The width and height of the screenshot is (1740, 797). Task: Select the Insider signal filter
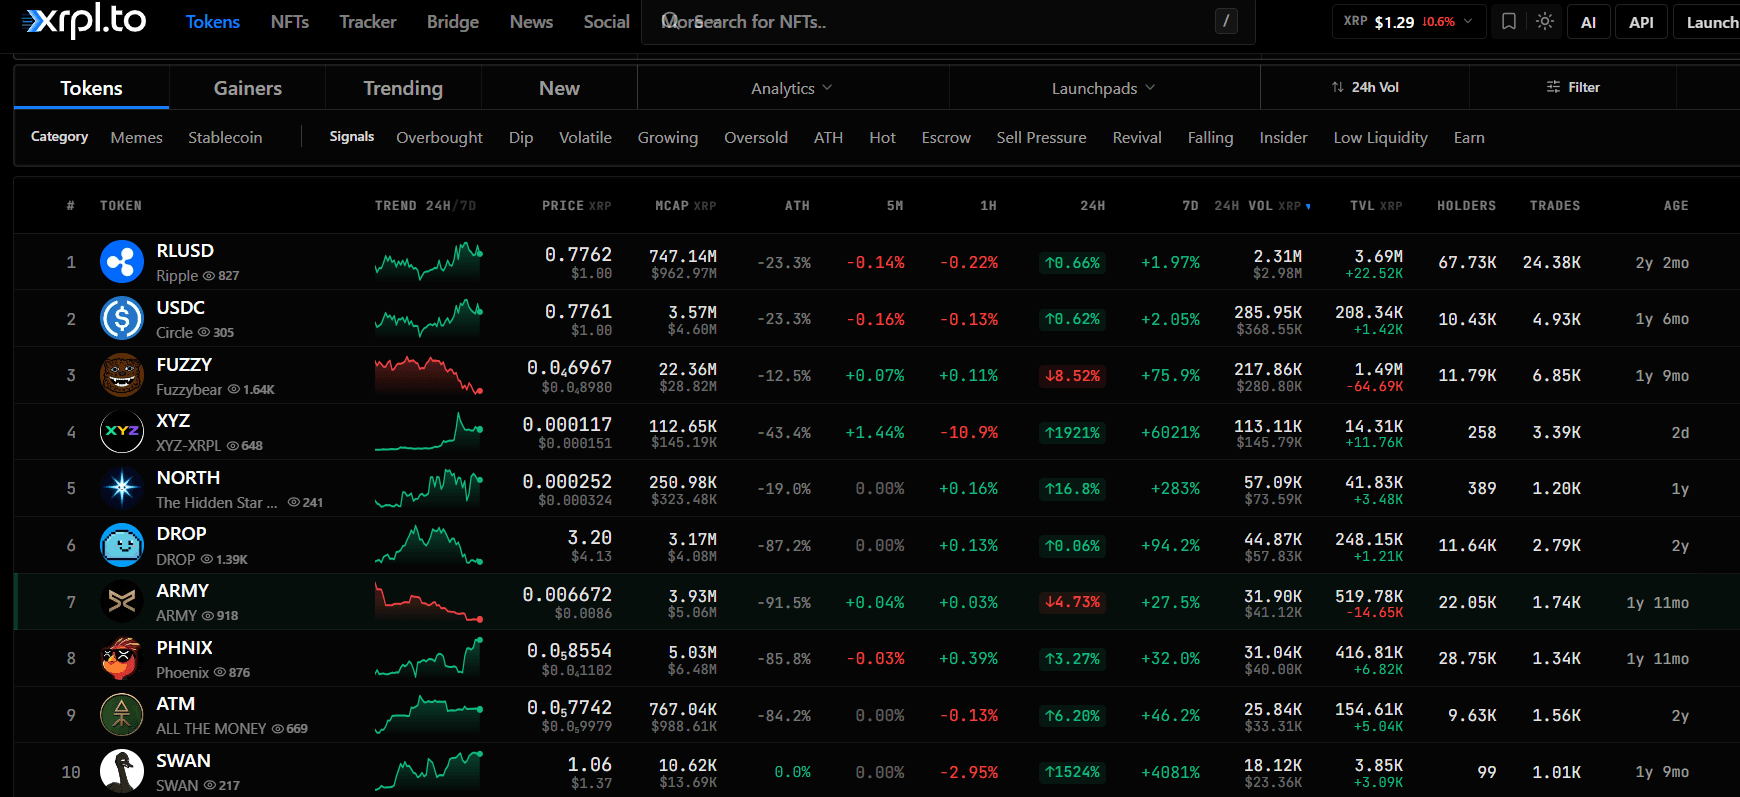(1283, 137)
